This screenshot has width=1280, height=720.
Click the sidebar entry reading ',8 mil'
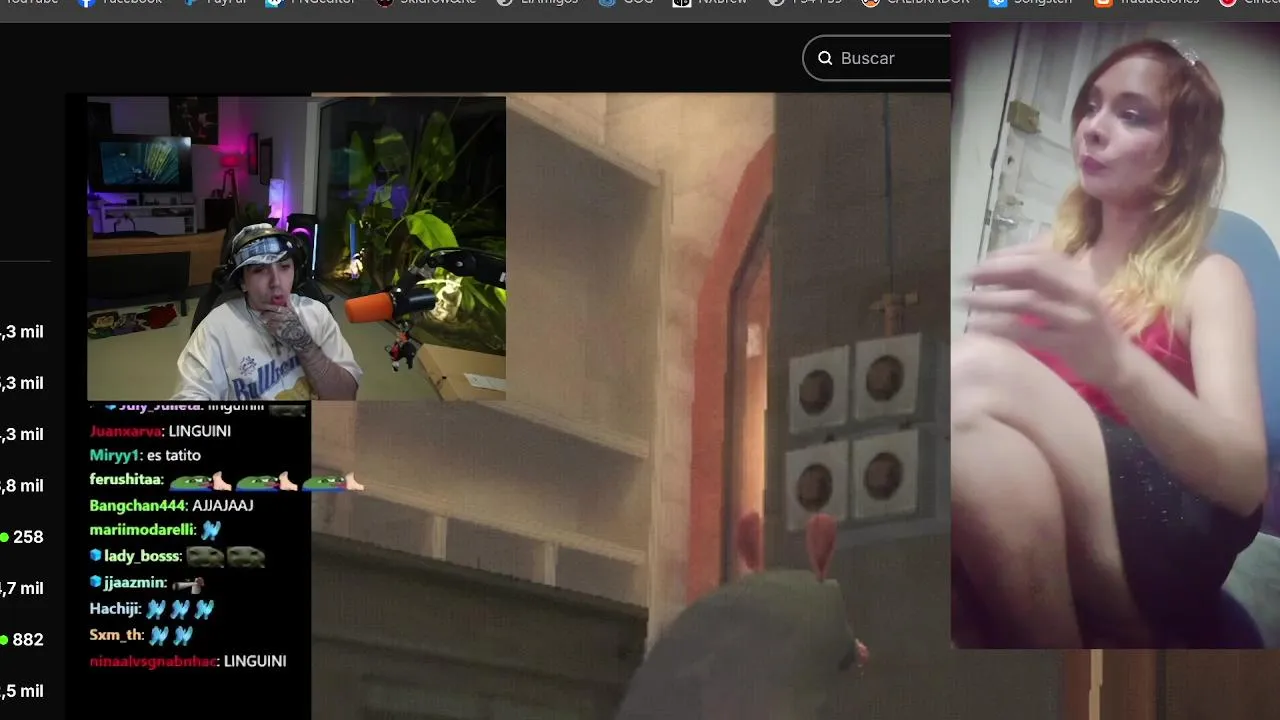[x=22, y=486]
